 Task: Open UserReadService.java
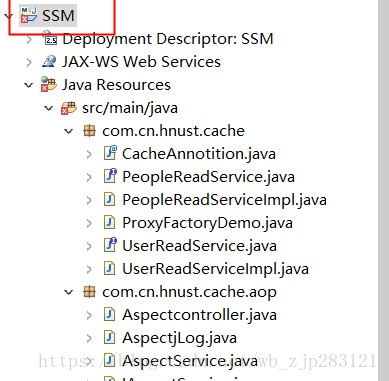click(x=199, y=246)
